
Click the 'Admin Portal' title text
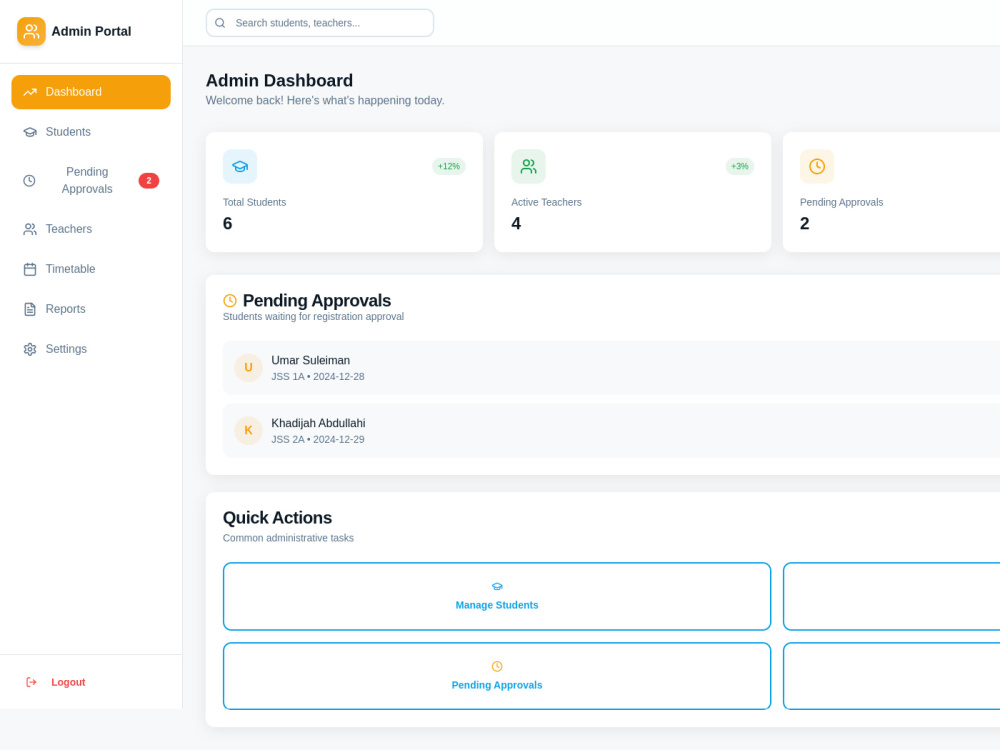[91, 31]
